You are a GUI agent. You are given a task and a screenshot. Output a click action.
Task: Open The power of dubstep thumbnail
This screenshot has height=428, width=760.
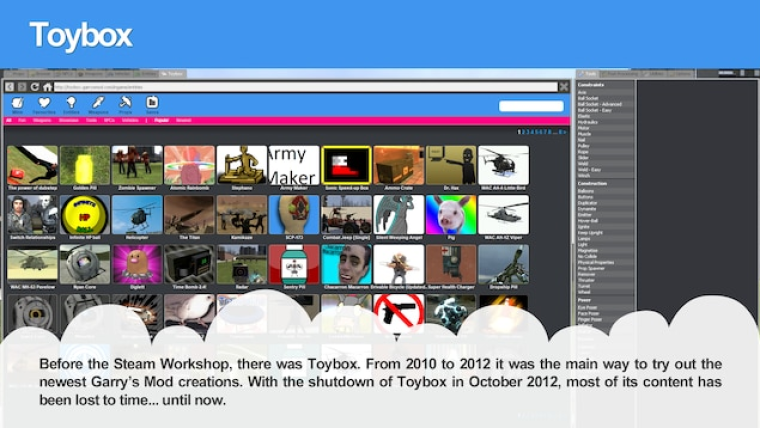tap(32, 165)
